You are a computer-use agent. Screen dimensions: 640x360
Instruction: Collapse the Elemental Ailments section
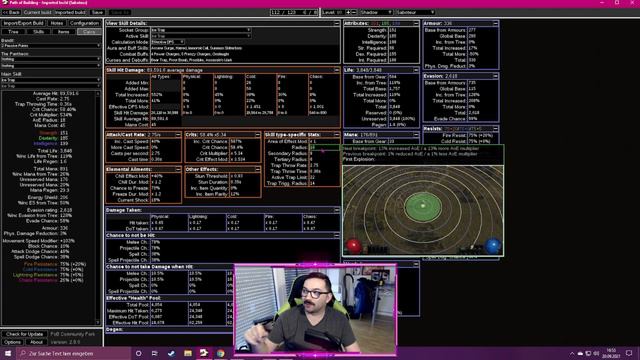click(178, 169)
